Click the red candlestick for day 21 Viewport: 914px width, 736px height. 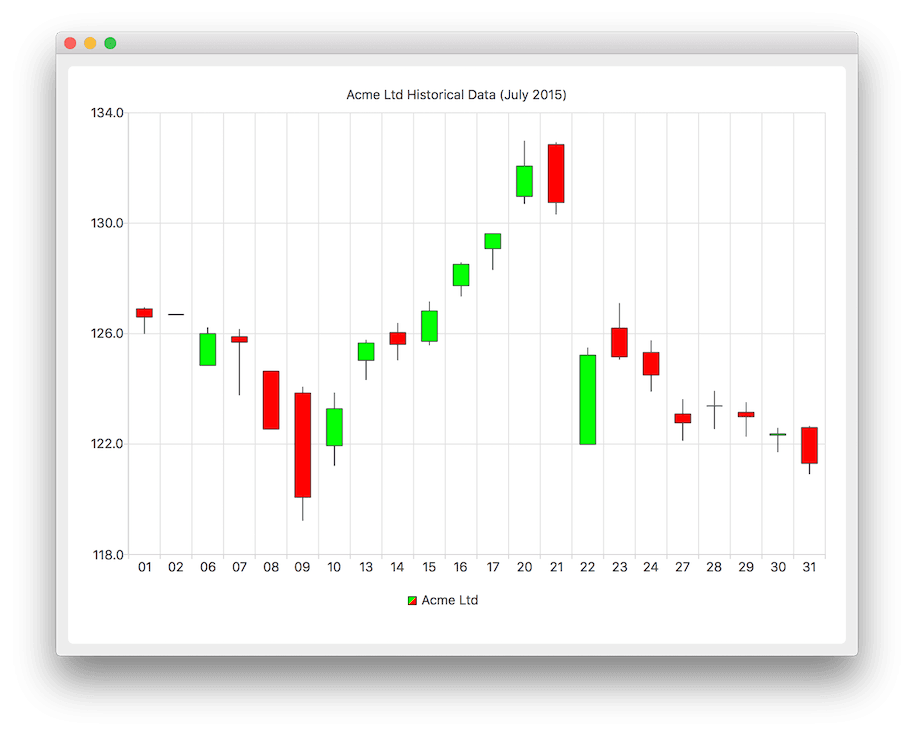556,174
